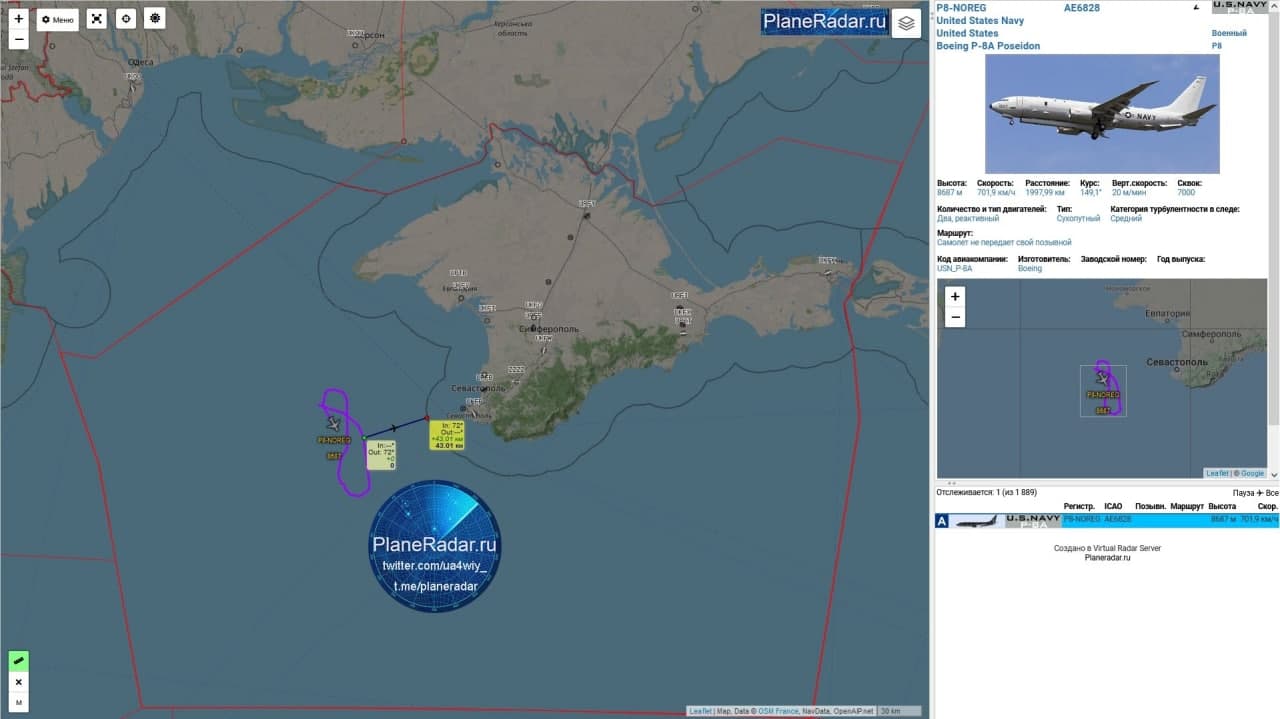Open the Меню settings menu
The height and width of the screenshot is (719, 1280).
[x=58, y=19]
